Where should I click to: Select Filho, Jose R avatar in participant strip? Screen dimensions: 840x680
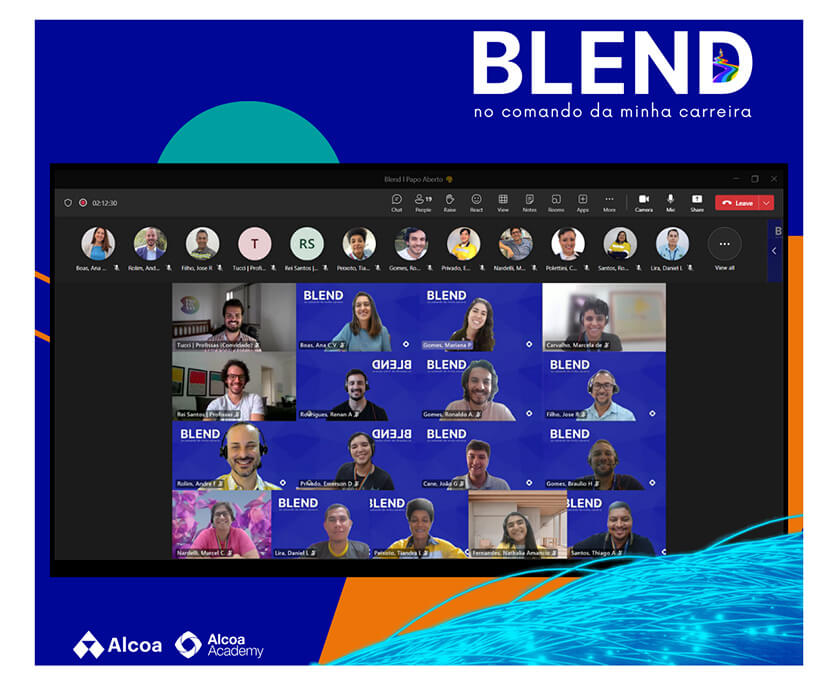202,244
